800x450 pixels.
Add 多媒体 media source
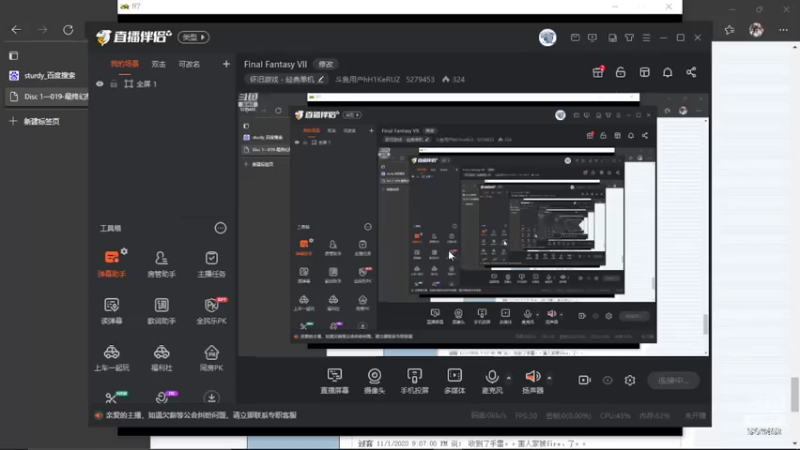tap(454, 381)
